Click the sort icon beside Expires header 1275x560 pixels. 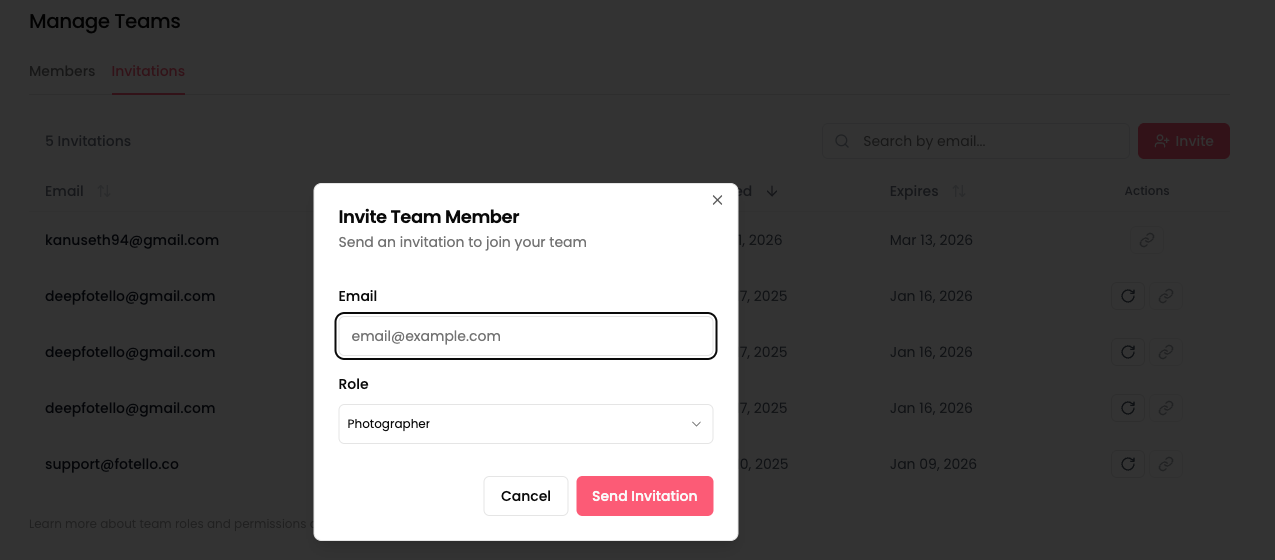click(958, 191)
